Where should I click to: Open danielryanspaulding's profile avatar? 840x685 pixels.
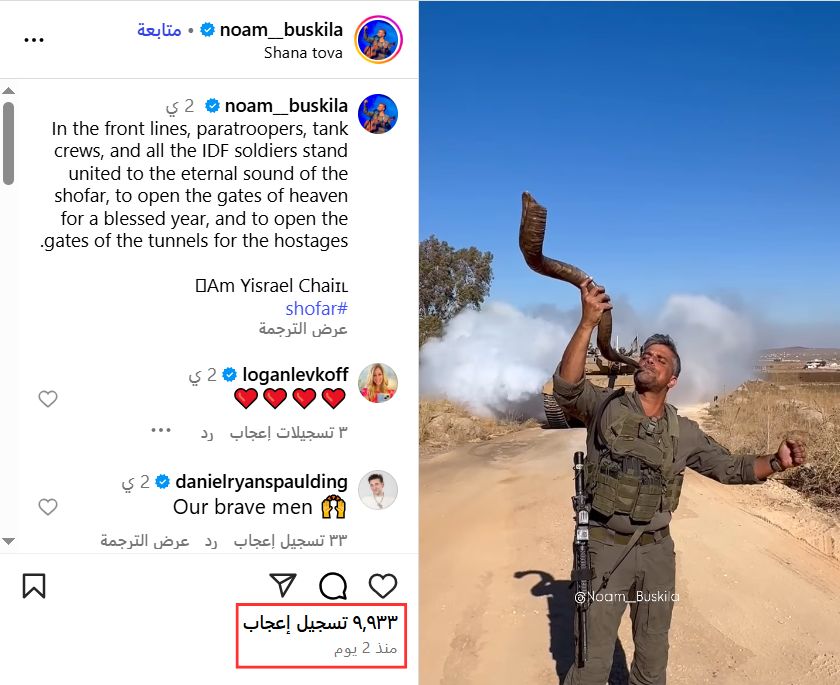(378, 490)
